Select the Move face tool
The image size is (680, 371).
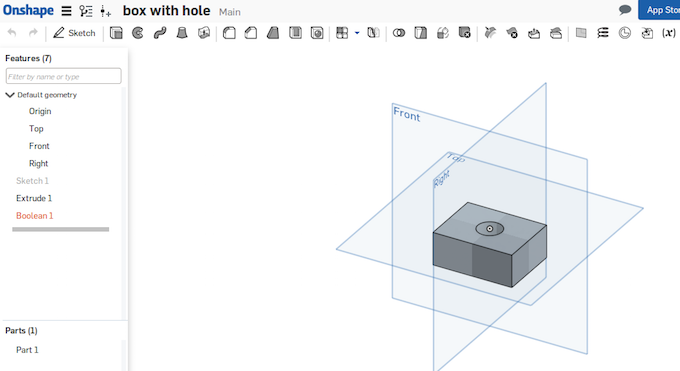pyautogui.click(x=534, y=33)
